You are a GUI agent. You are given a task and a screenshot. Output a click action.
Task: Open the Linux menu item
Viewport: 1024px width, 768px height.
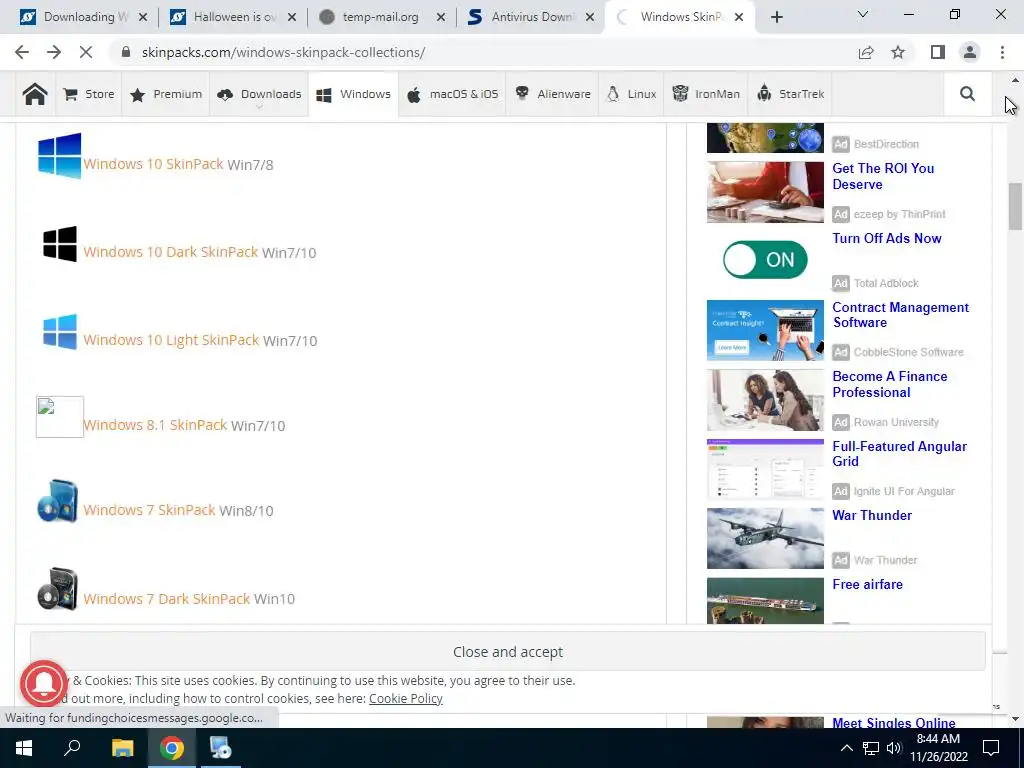tap(631, 94)
